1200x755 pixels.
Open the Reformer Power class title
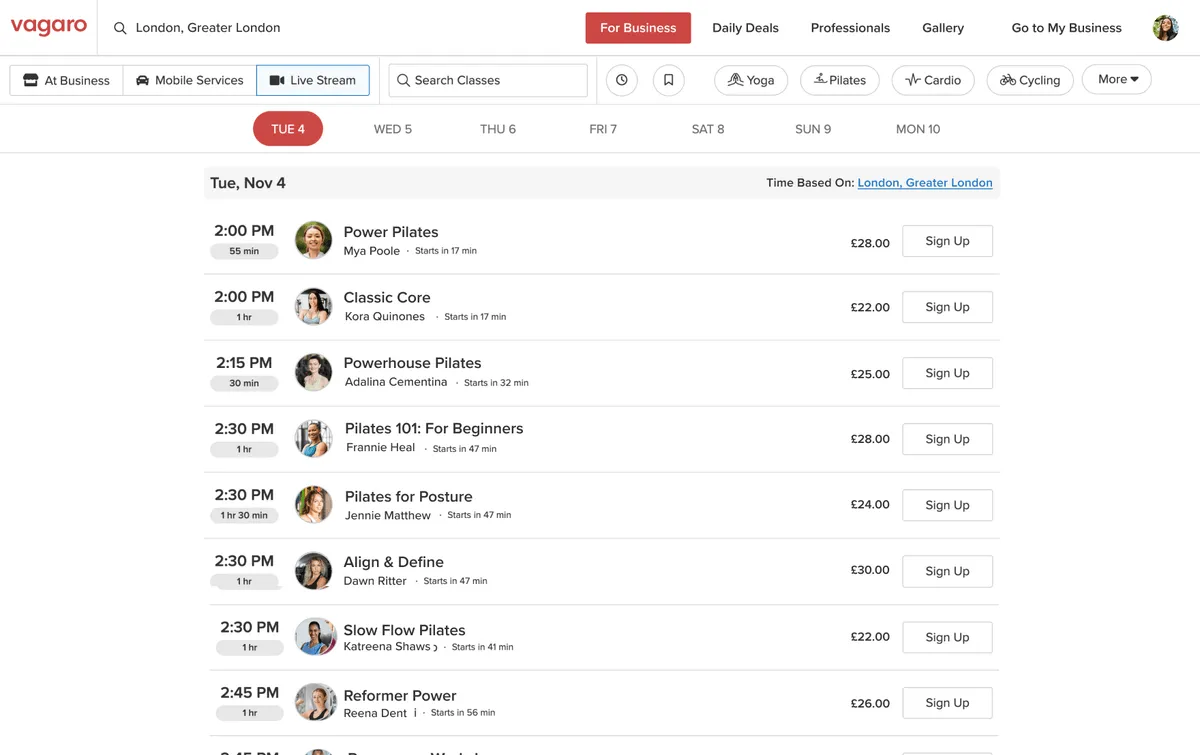pyautogui.click(x=400, y=695)
